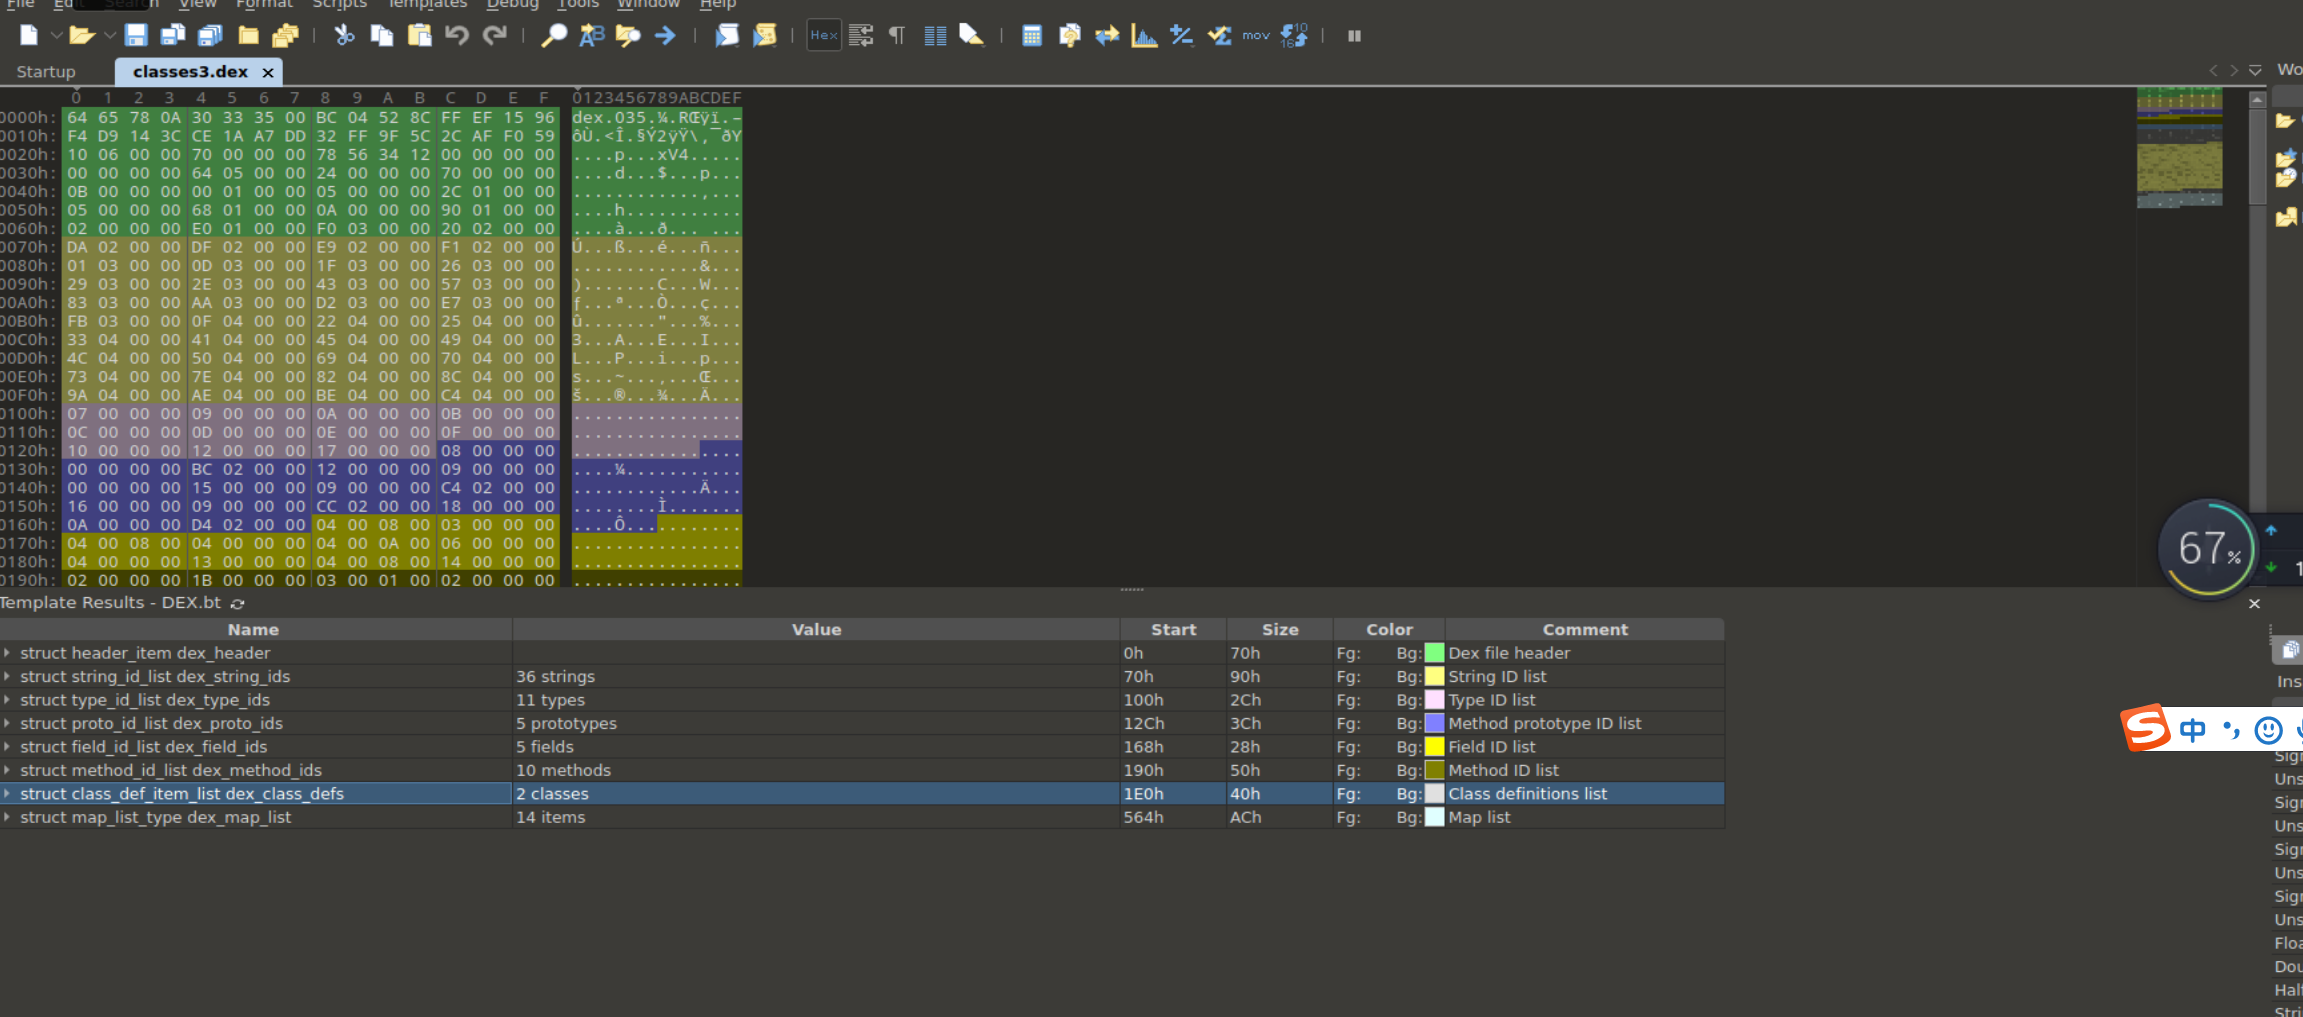
Task: Open the Calculator tool icon
Action: coord(1032,36)
